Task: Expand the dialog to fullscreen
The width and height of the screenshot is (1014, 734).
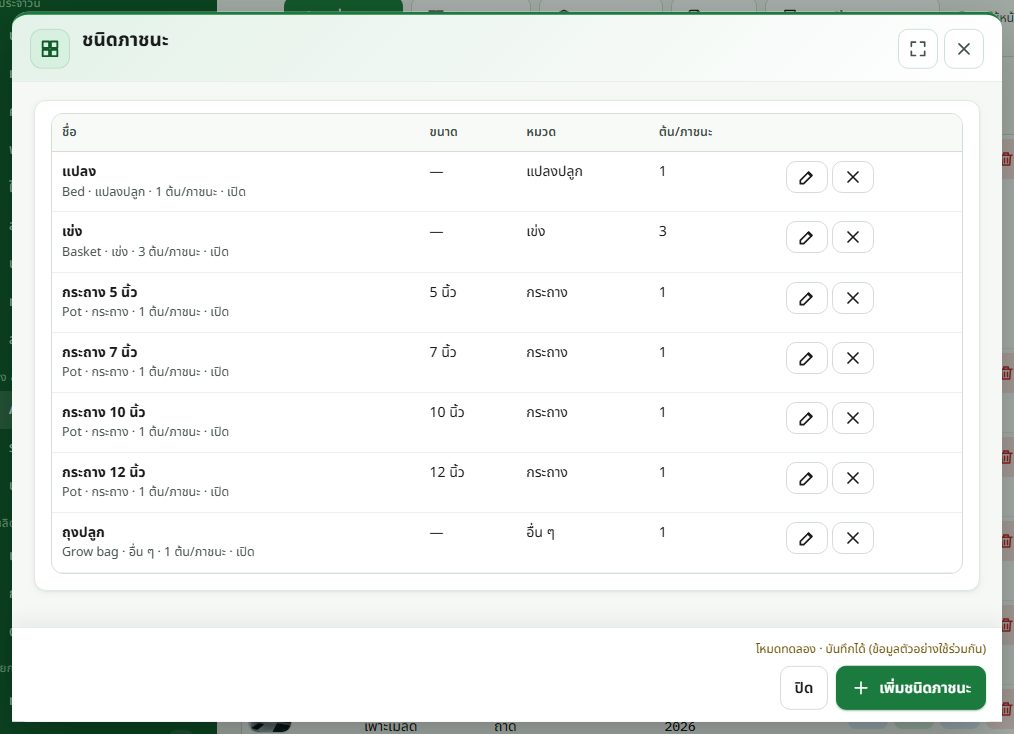Action: click(918, 49)
